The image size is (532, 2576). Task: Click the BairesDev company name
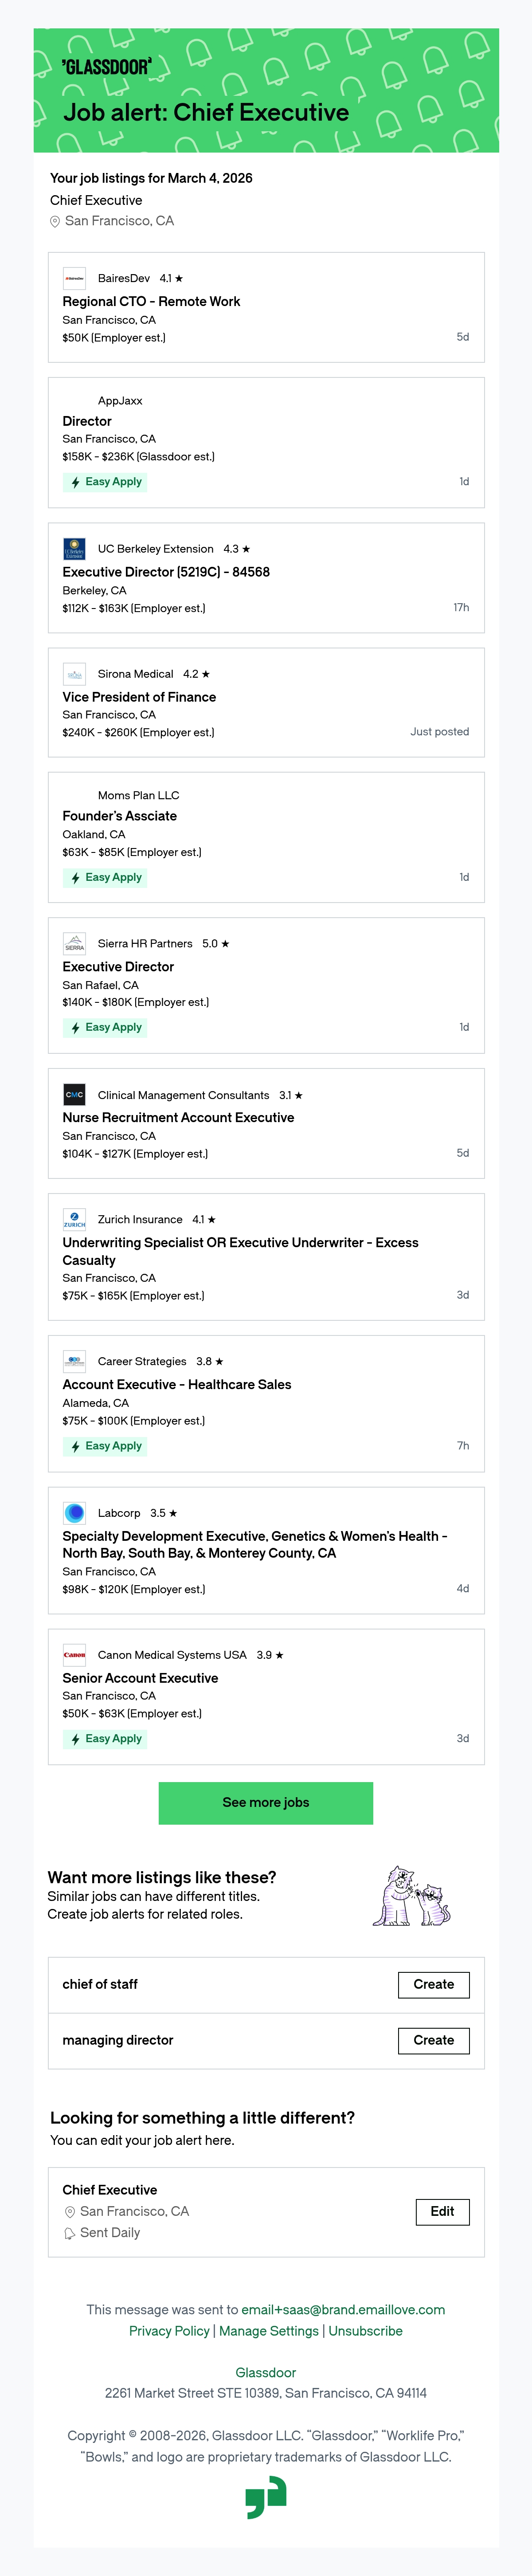pyautogui.click(x=124, y=278)
